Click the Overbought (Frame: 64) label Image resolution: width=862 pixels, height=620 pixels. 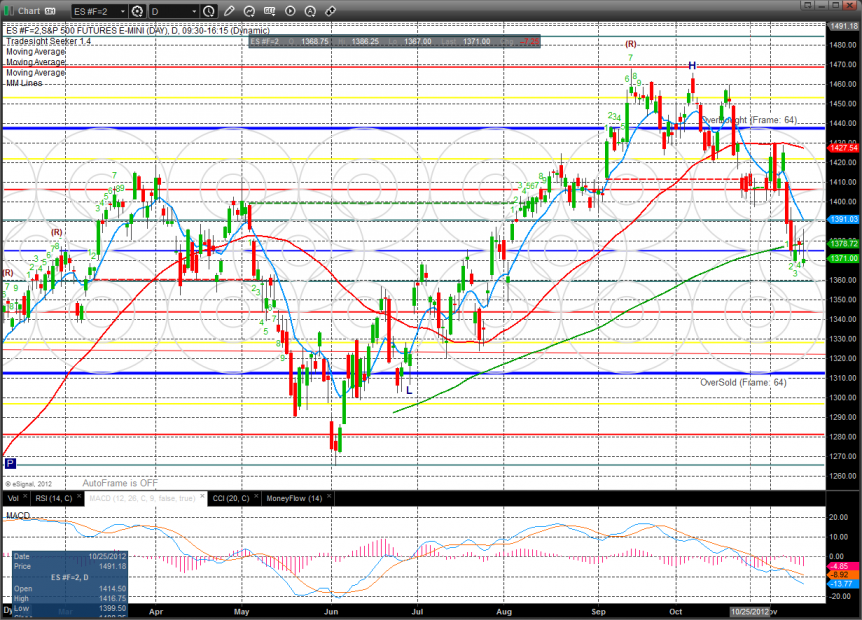(749, 120)
